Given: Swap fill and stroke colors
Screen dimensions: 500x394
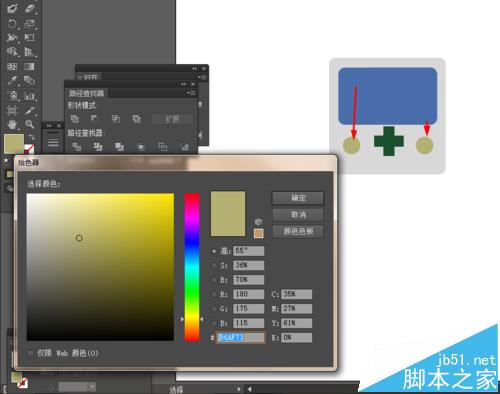Looking at the screenshot, I should click(31, 137).
